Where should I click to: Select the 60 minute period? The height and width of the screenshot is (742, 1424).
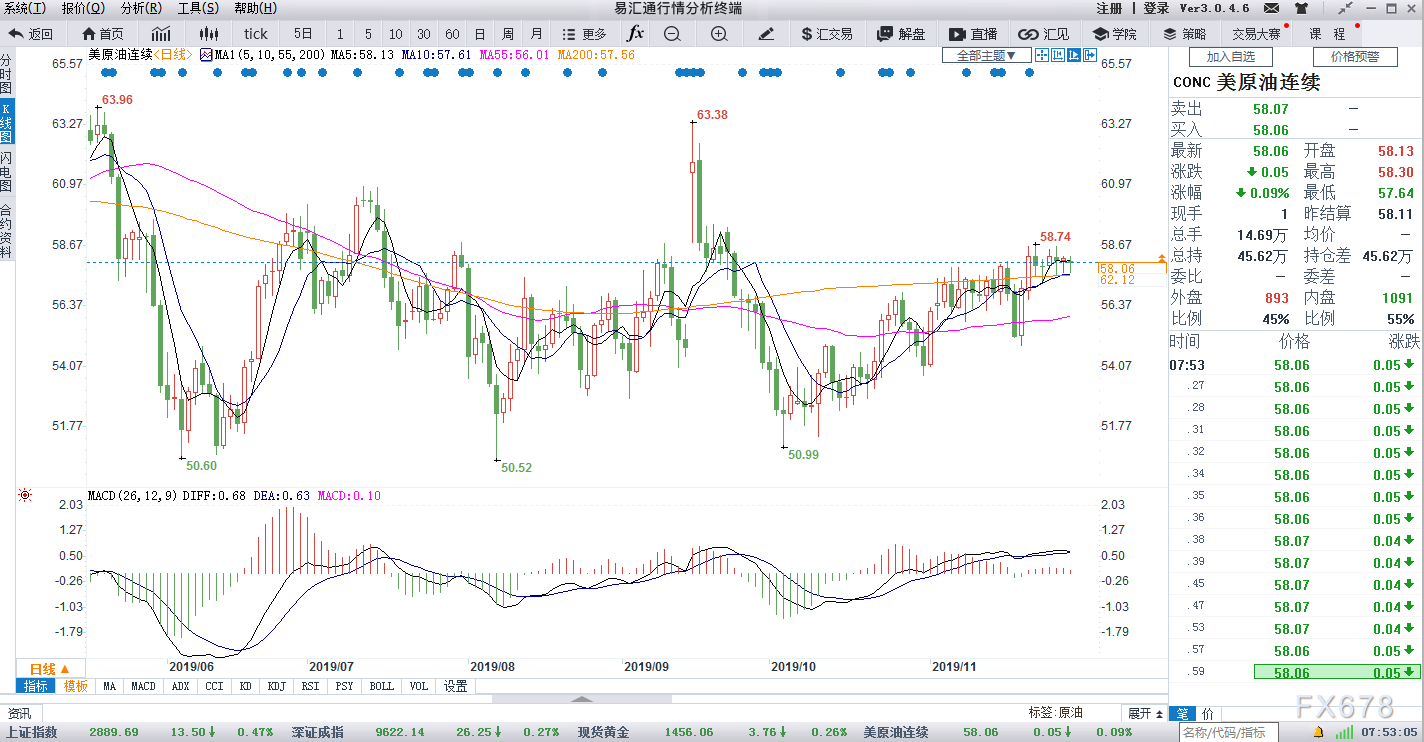pyautogui.click(x=452, y=34)
